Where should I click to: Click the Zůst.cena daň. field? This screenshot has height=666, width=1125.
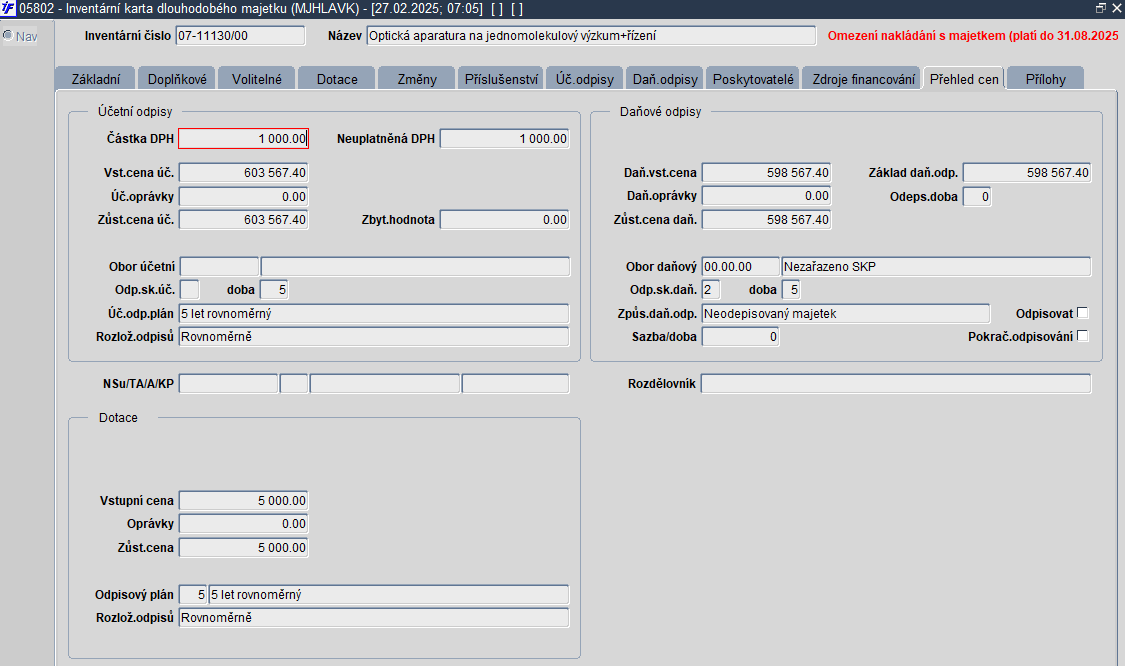(x=766, y=220)
